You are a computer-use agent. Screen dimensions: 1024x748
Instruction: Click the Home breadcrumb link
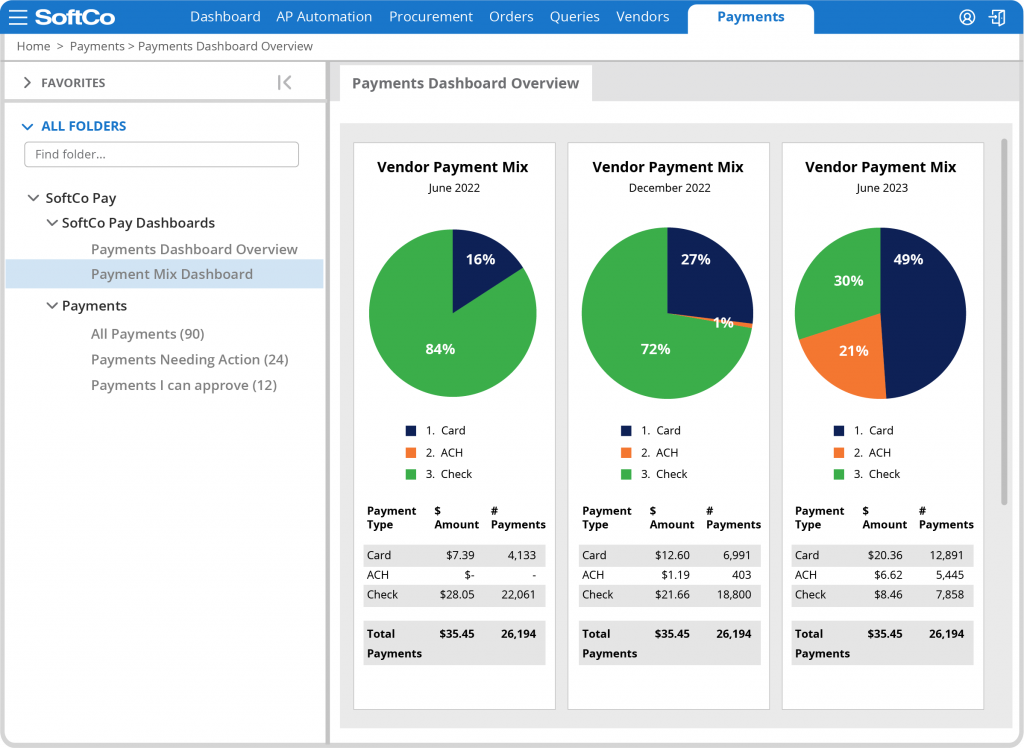33,46
